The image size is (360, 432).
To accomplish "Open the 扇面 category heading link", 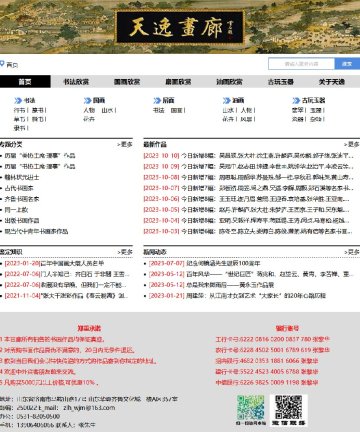I will [x=168, y=100].
